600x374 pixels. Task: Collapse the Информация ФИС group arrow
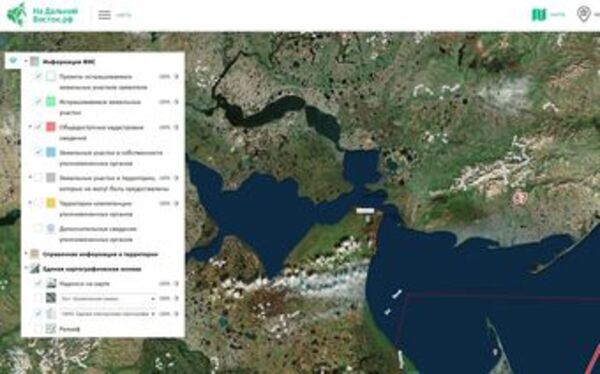click(x=26, y=61)
